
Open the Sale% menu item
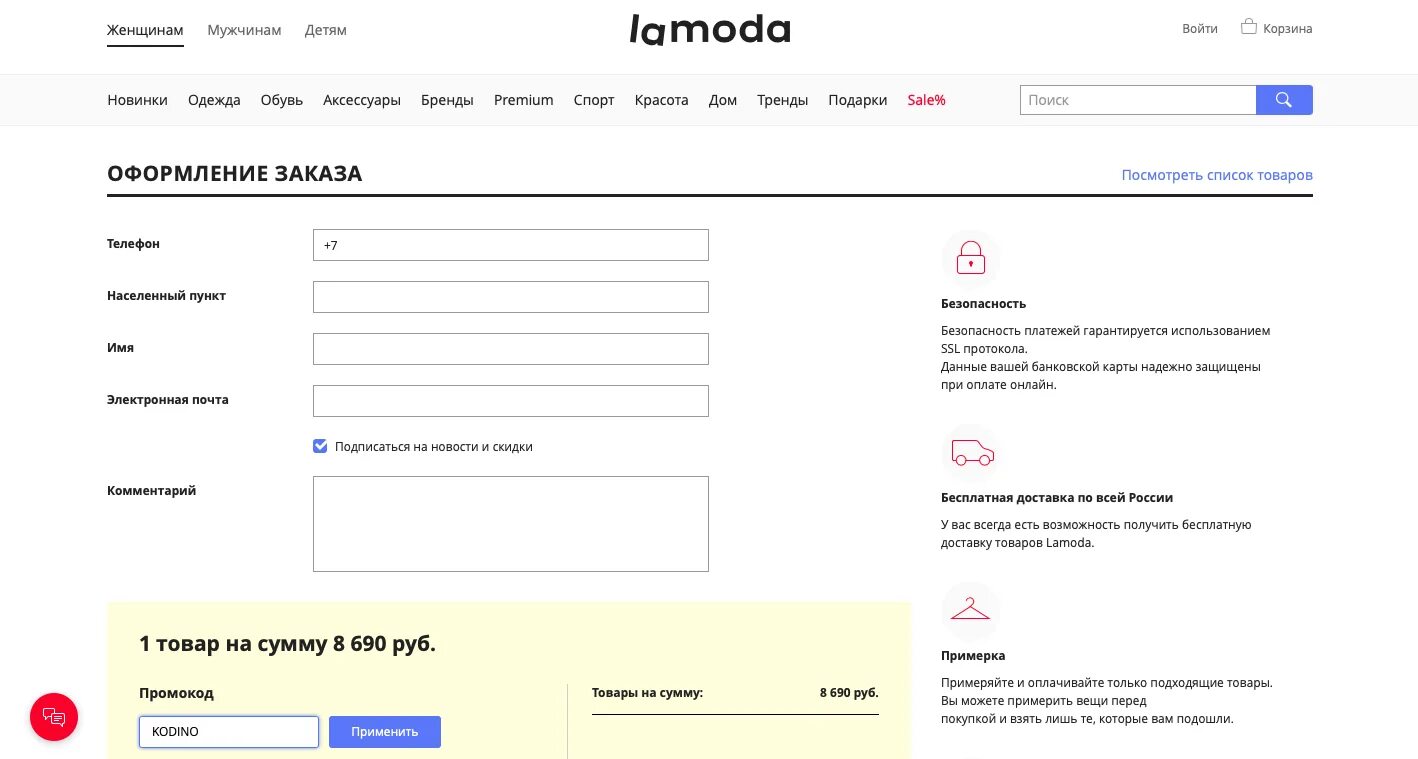tap(927, 100)
